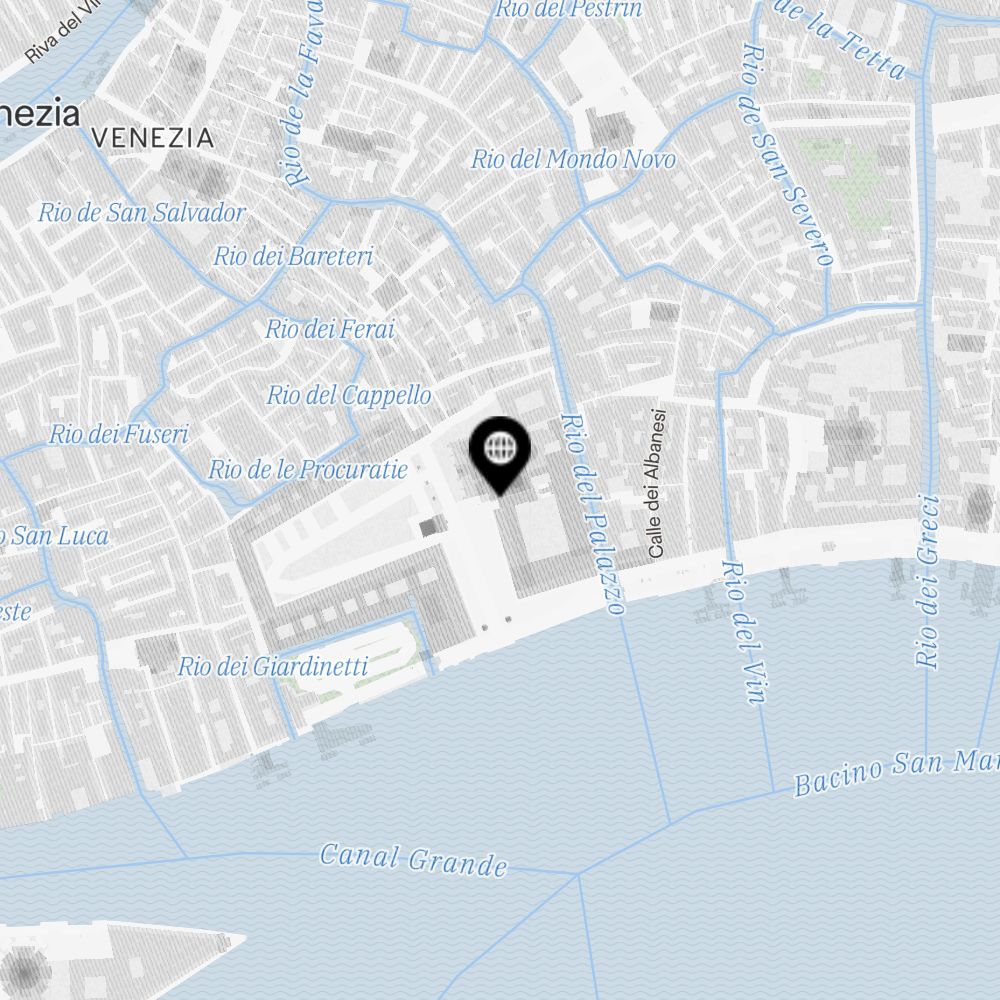Click the Rio del Palazzo canal label
The height and width of the screenshot is (1000, 1000).
tap(592, 514)
